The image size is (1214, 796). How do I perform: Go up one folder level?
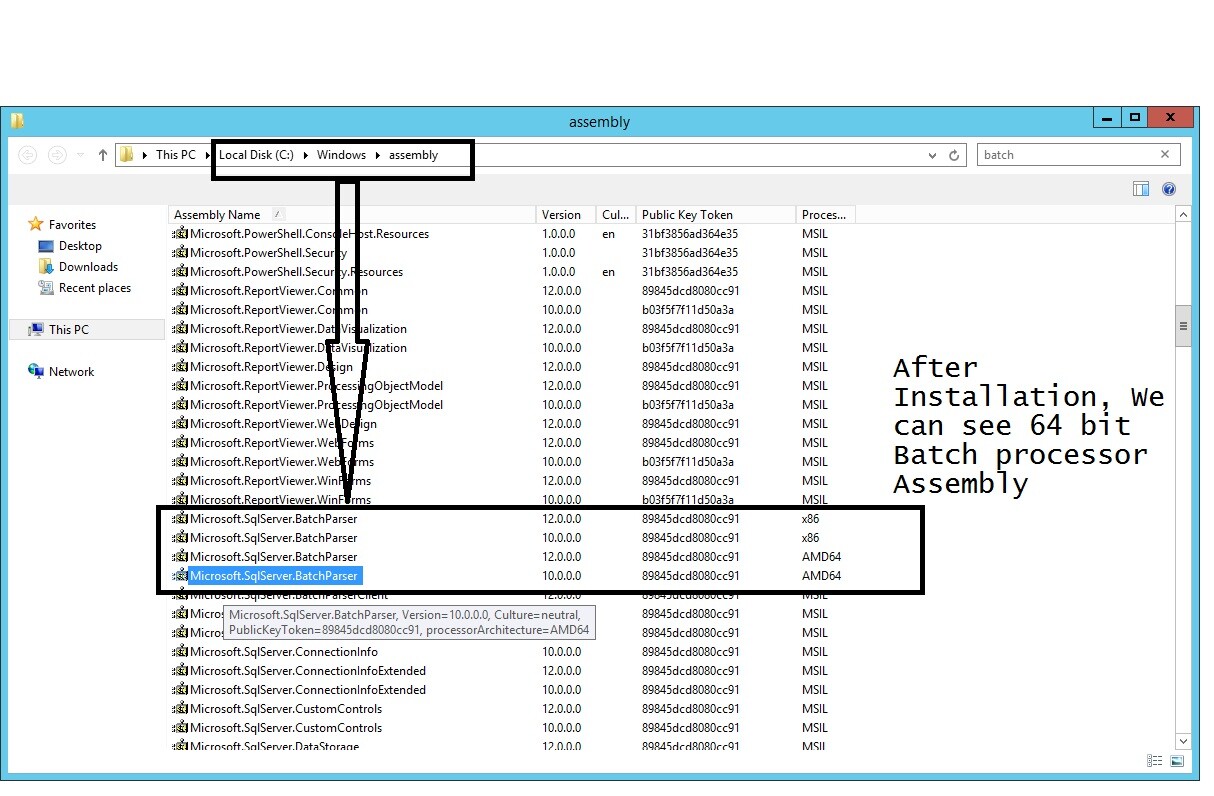click(102, 155)
